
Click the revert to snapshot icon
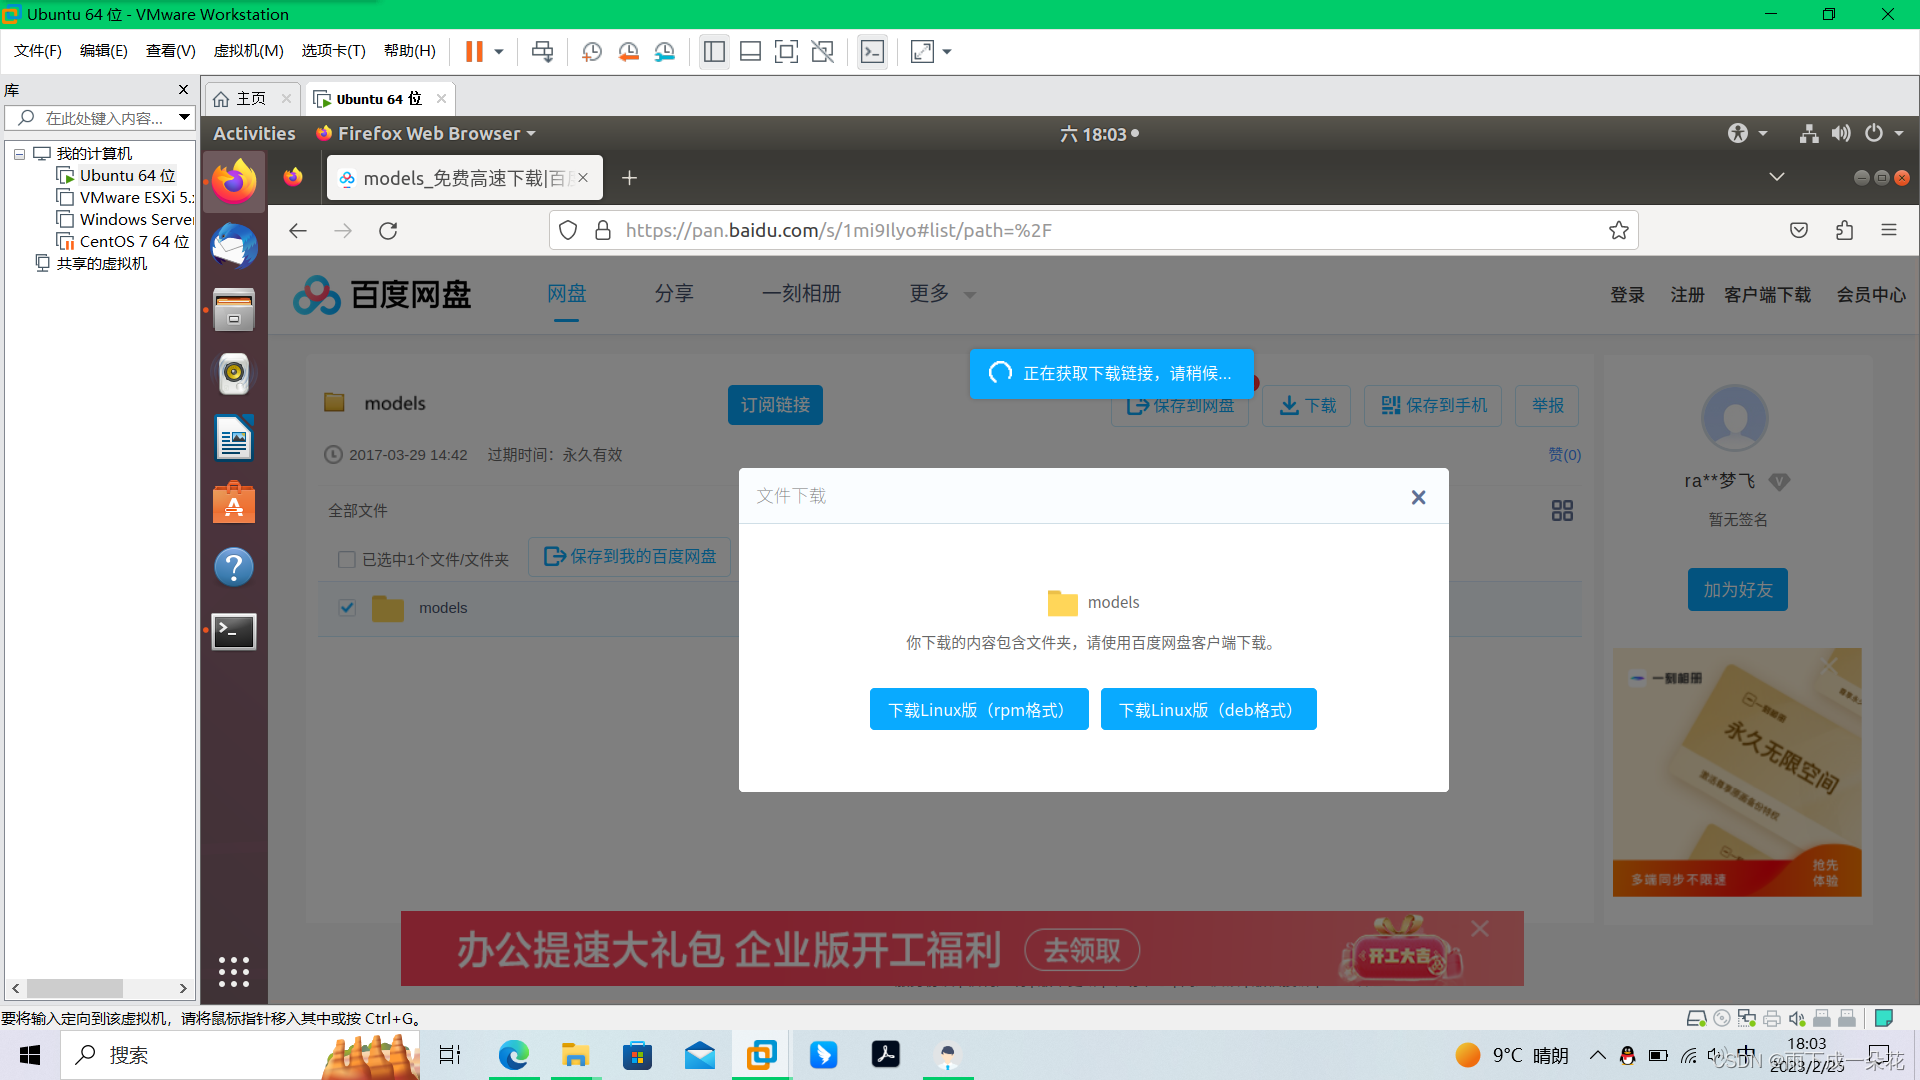[628, 51]
